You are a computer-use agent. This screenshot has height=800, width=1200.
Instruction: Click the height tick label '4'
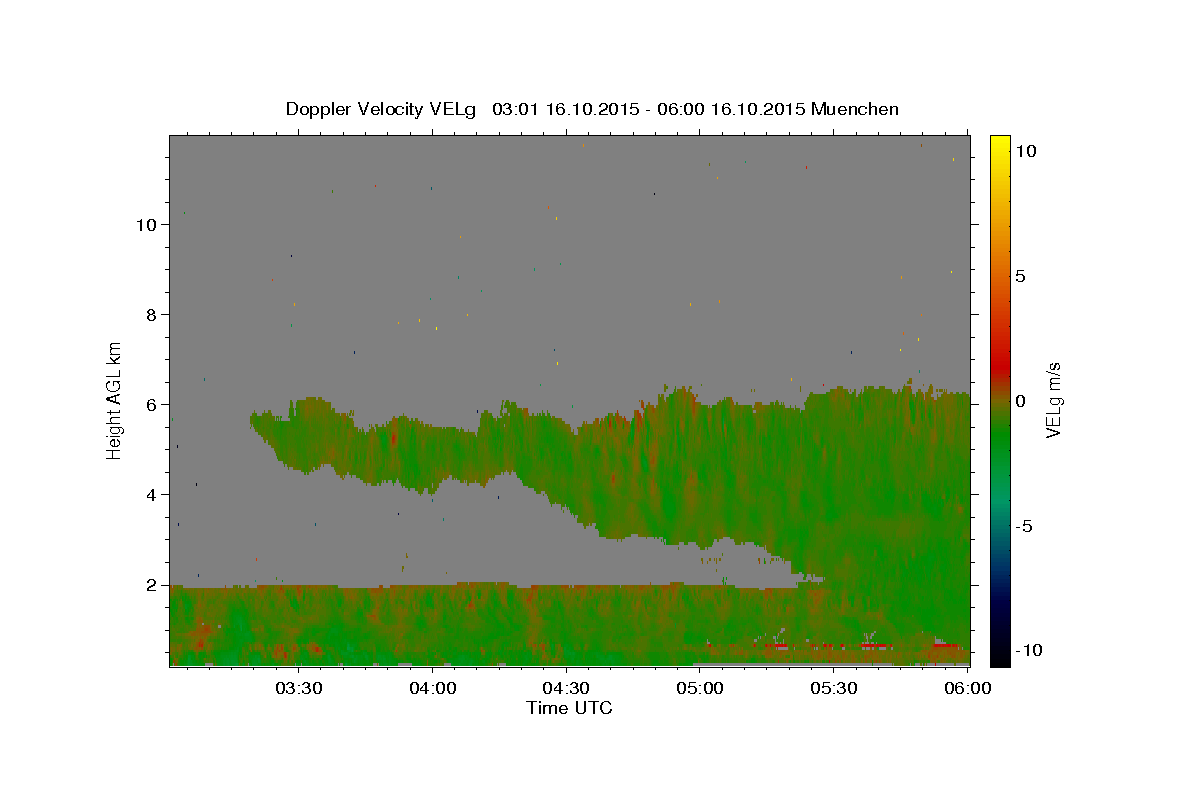[x=153, y=494]
